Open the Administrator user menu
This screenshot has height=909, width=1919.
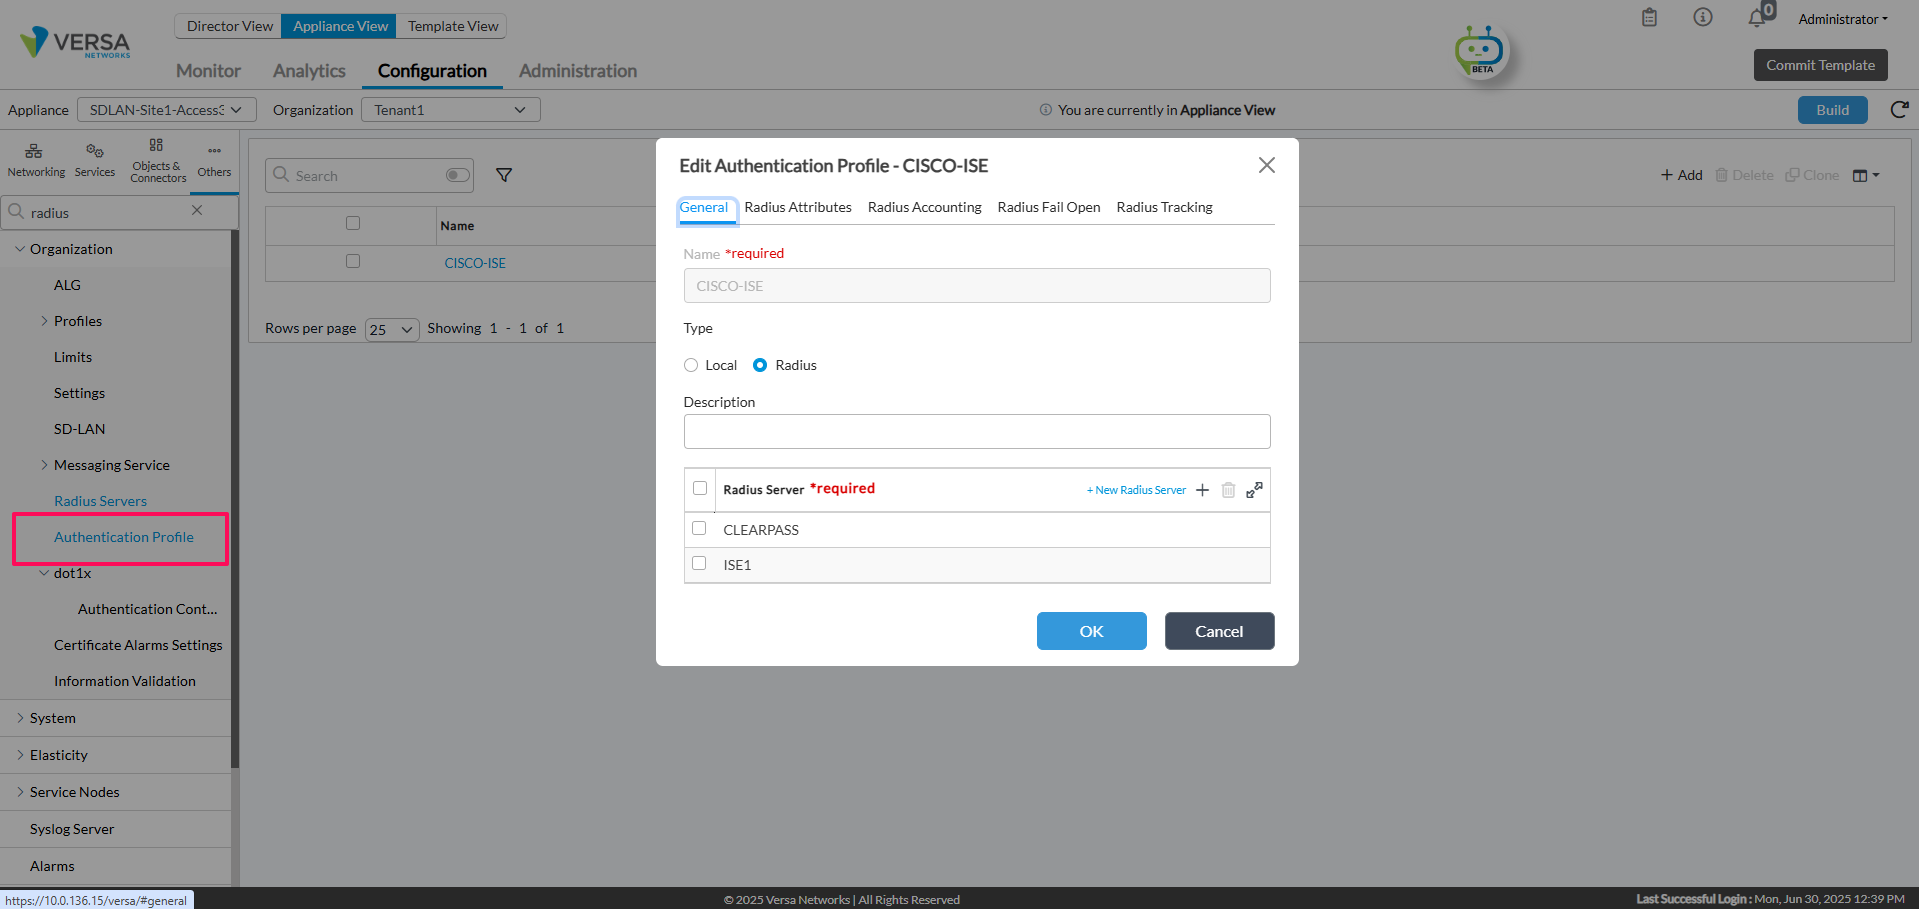[x=1843, y=19]
